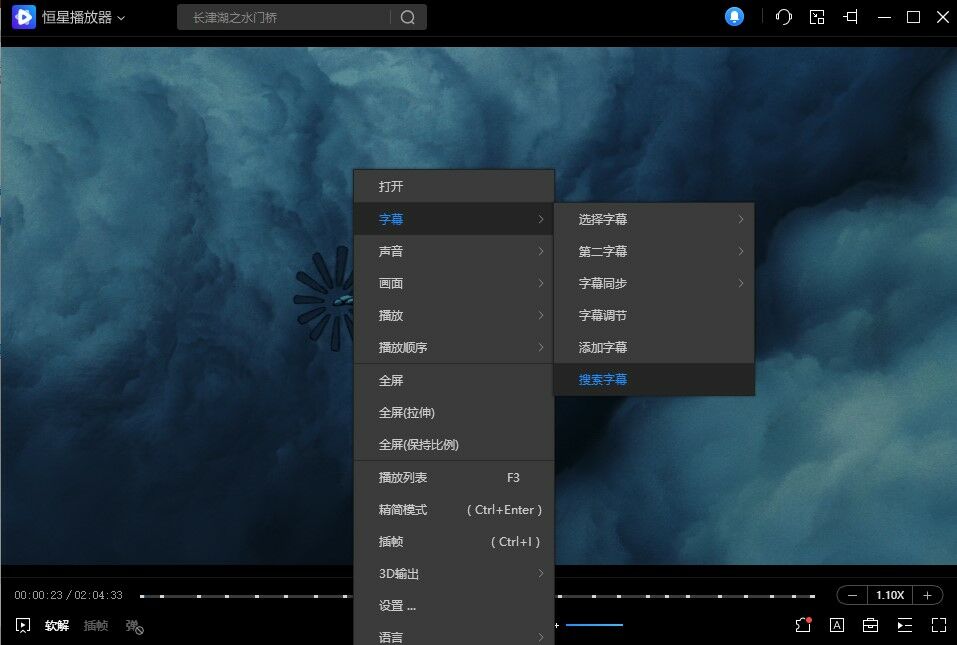This screenshot has width=957, height=645.
Task: Toggle the danmaku 弹 button
Action: coord(133,626)
